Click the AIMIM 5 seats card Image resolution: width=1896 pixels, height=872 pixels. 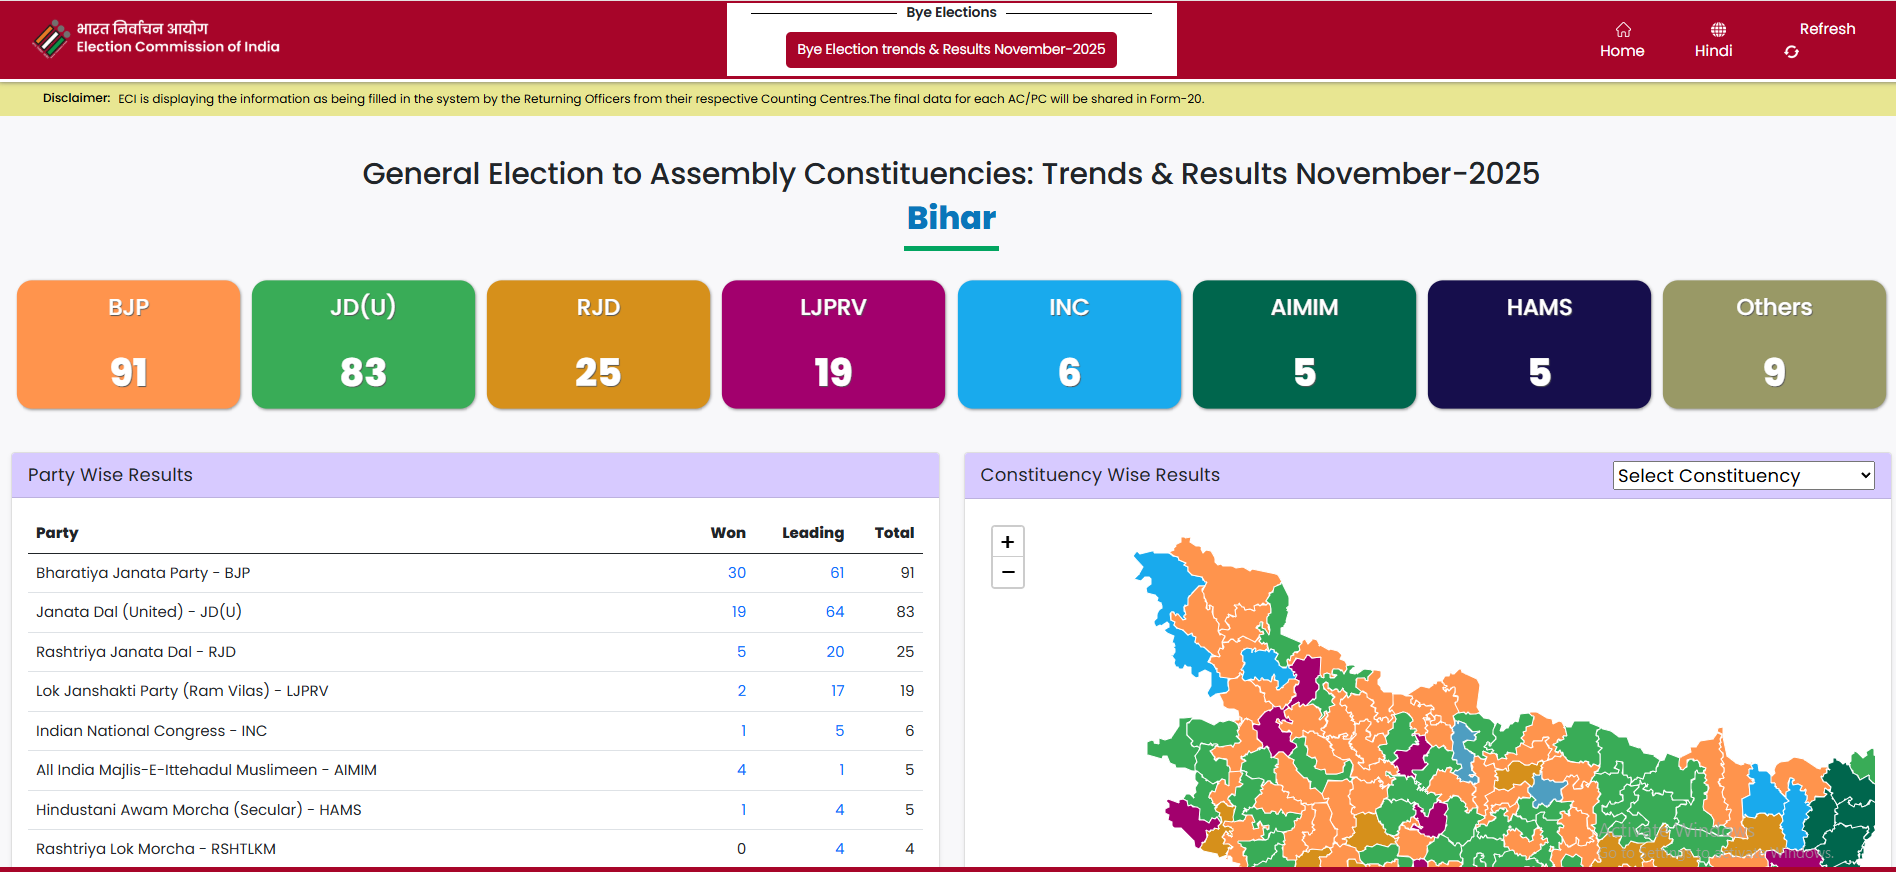pos(1304,344)
